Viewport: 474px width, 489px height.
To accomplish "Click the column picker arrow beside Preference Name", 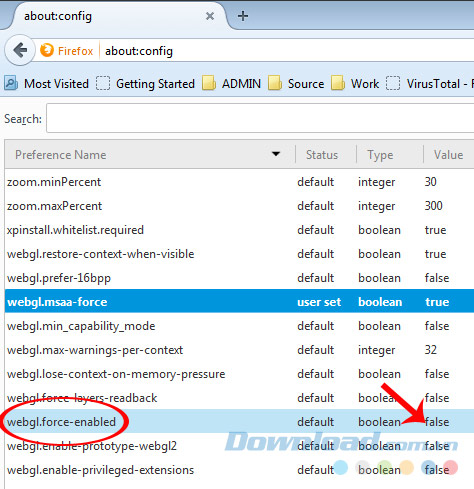I will (x=276, y=154).
